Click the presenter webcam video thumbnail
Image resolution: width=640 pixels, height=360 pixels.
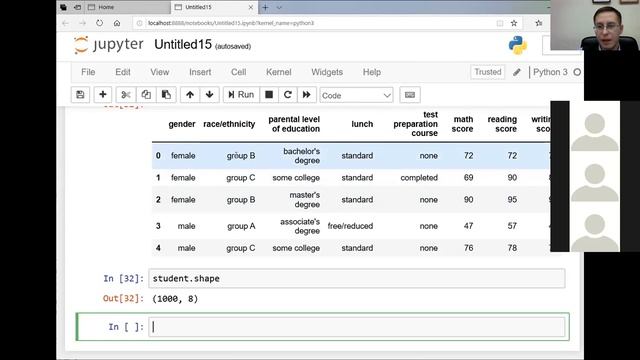[595, 25]
